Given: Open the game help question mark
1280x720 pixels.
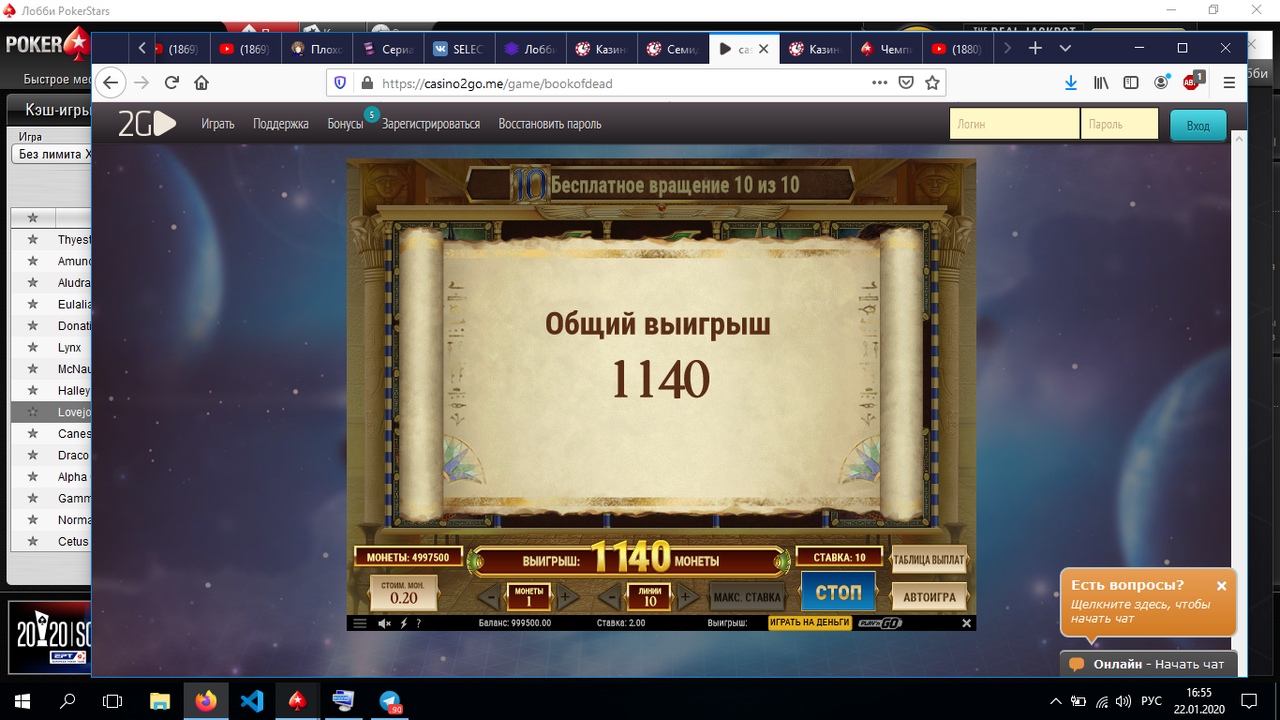Looking at the screenshot, I should (x=418, y=623).
